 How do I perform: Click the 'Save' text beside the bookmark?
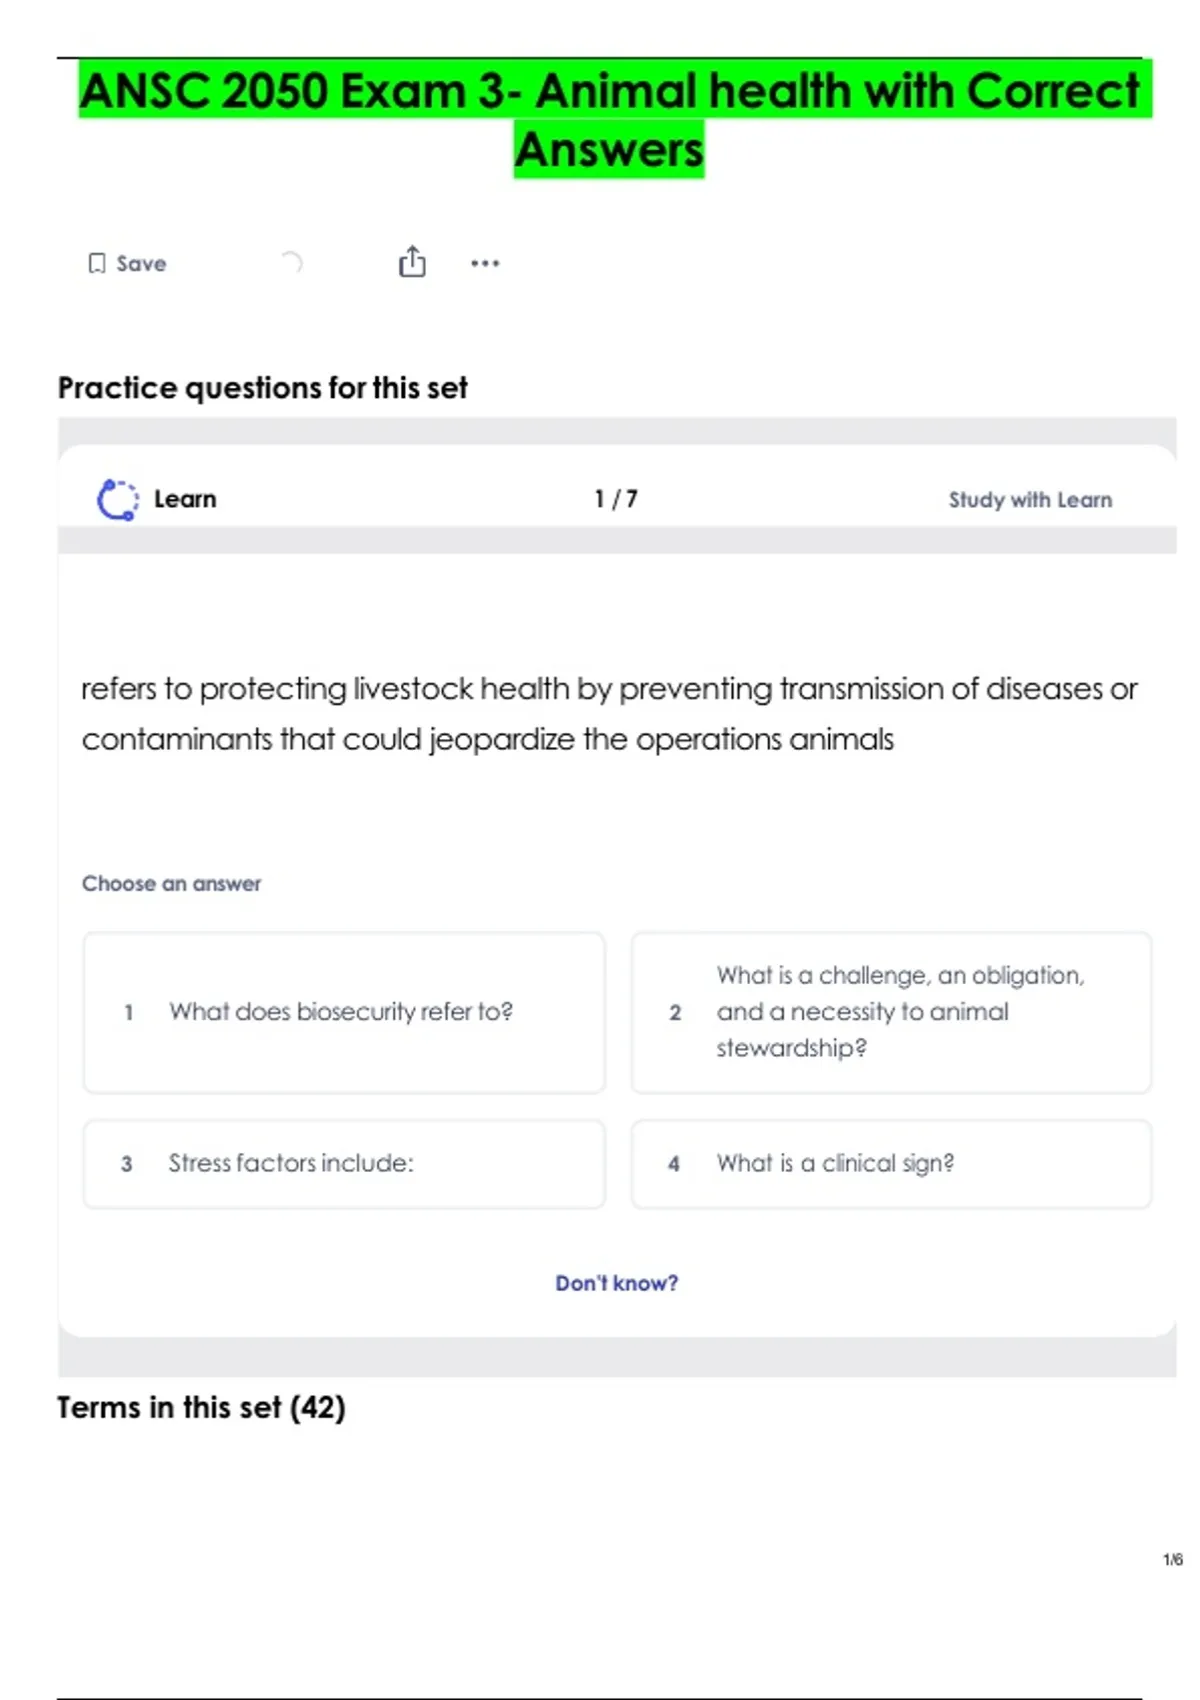141,264
